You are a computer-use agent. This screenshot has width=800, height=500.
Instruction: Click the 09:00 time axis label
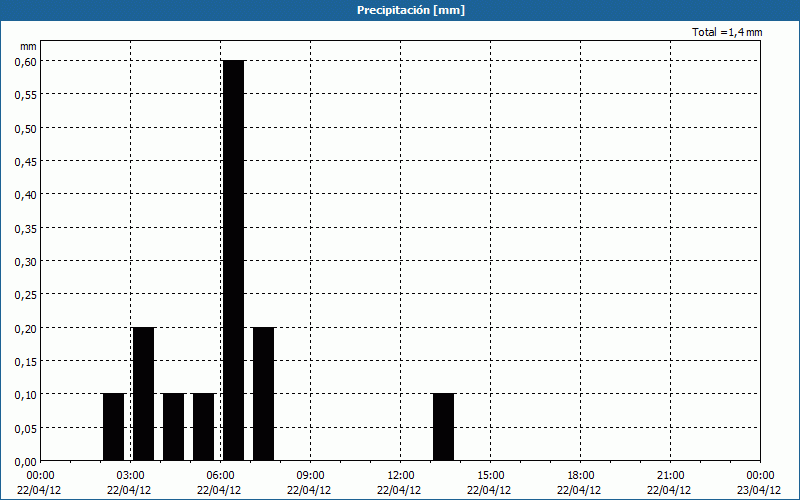tap(310, 476)
